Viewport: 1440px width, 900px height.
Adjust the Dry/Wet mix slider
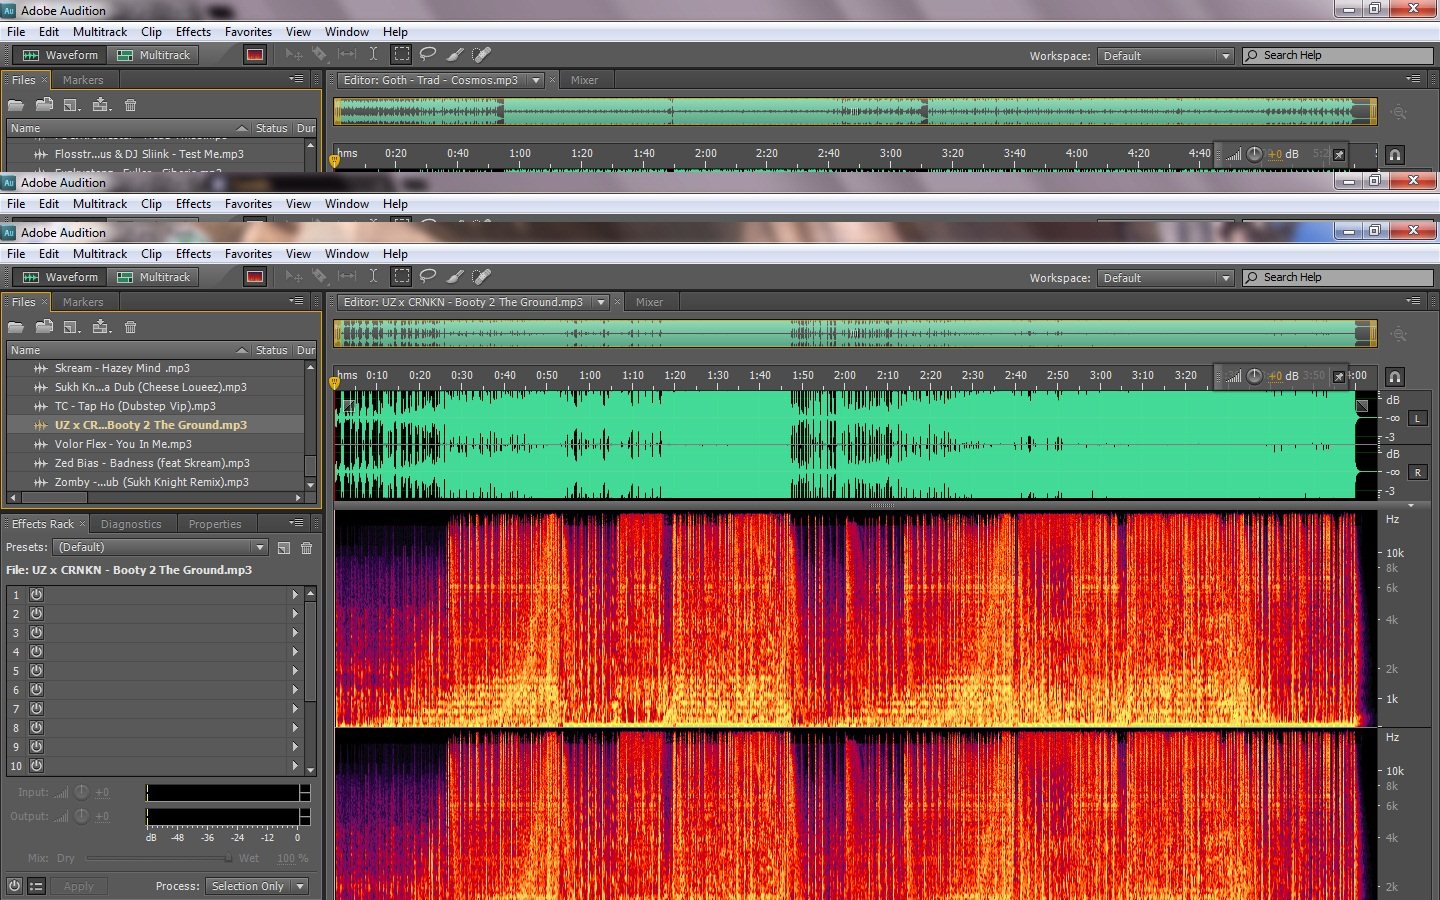point(160,858)
